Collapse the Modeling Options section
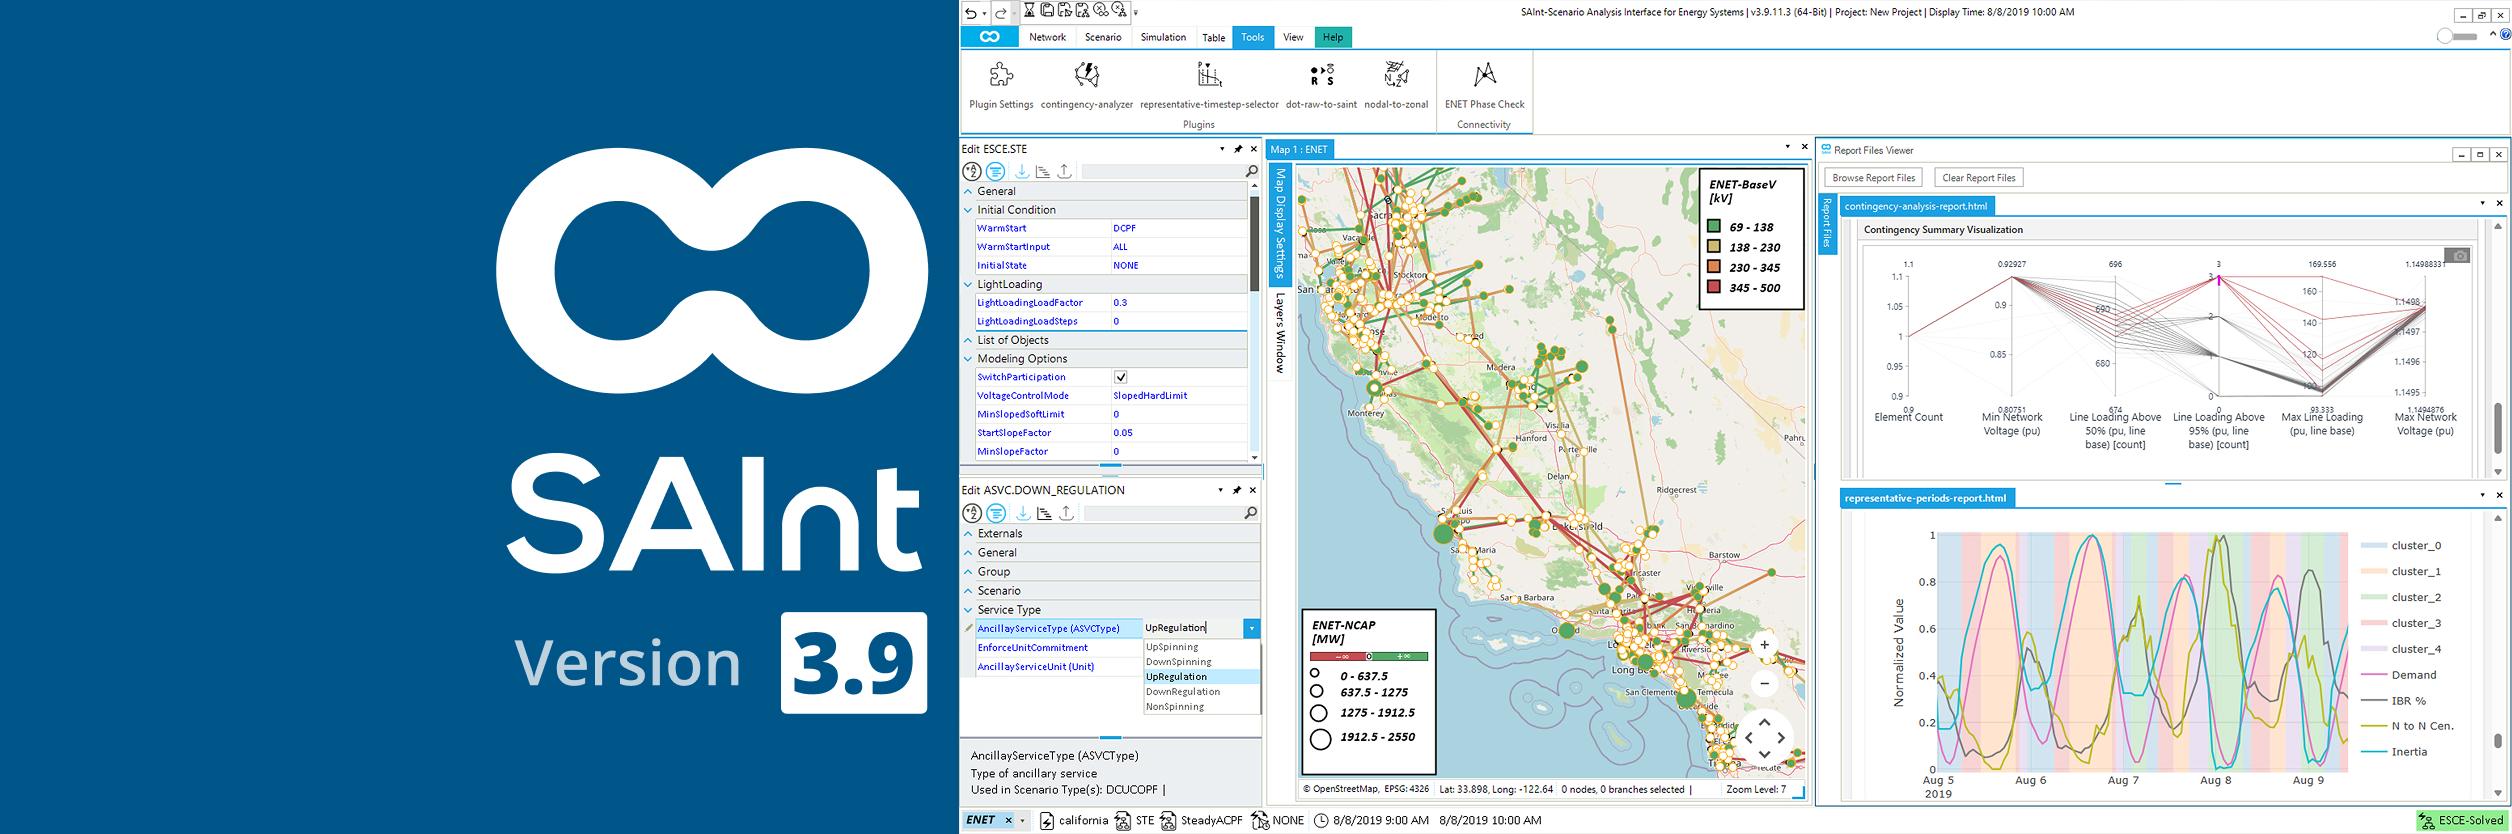Screen dimensions: 2512x834 [968, 359]
